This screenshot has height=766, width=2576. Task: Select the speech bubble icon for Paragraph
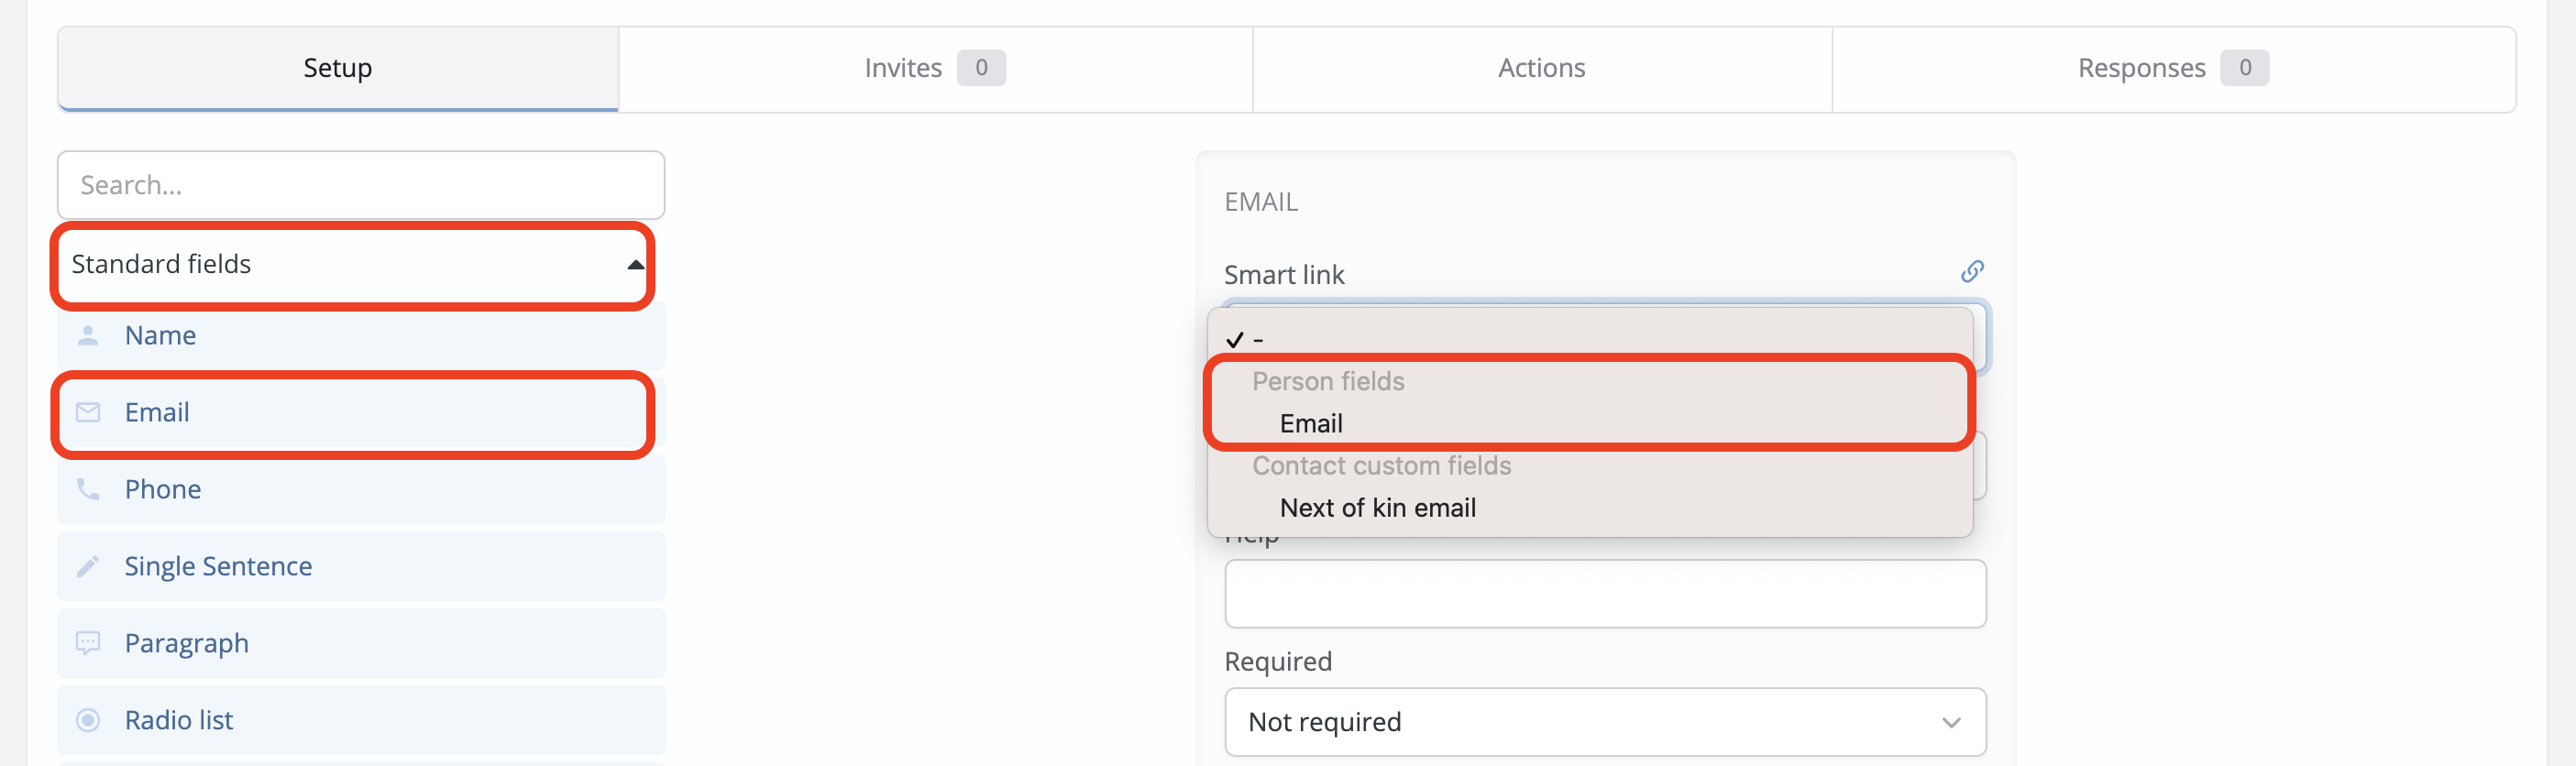point(89,643)
